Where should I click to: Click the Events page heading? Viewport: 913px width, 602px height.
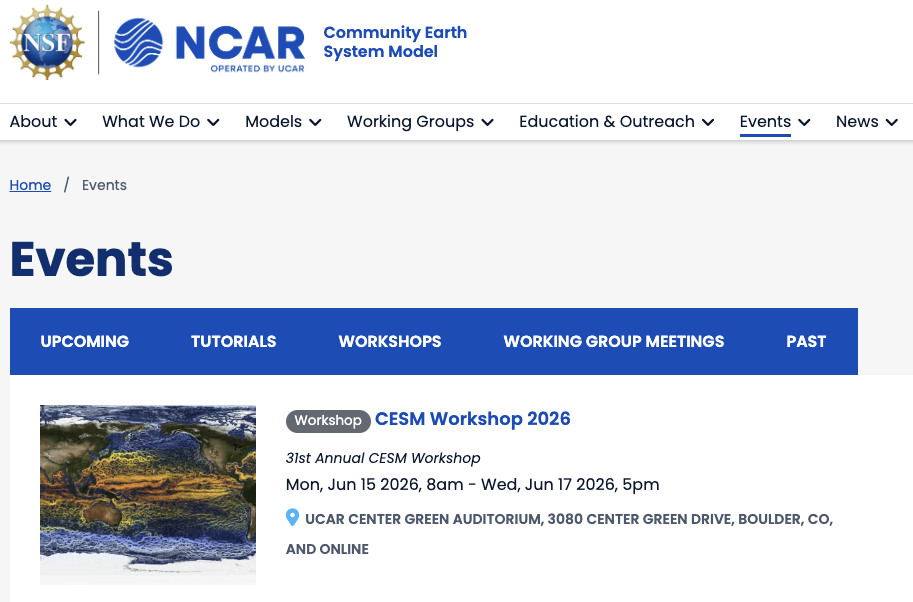pos(91,259)
